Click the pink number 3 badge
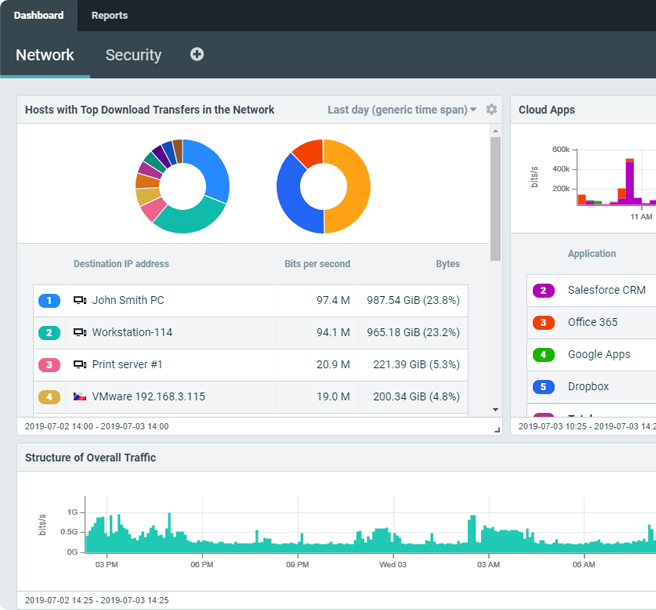656x610 pixels. tap(49, 364)
